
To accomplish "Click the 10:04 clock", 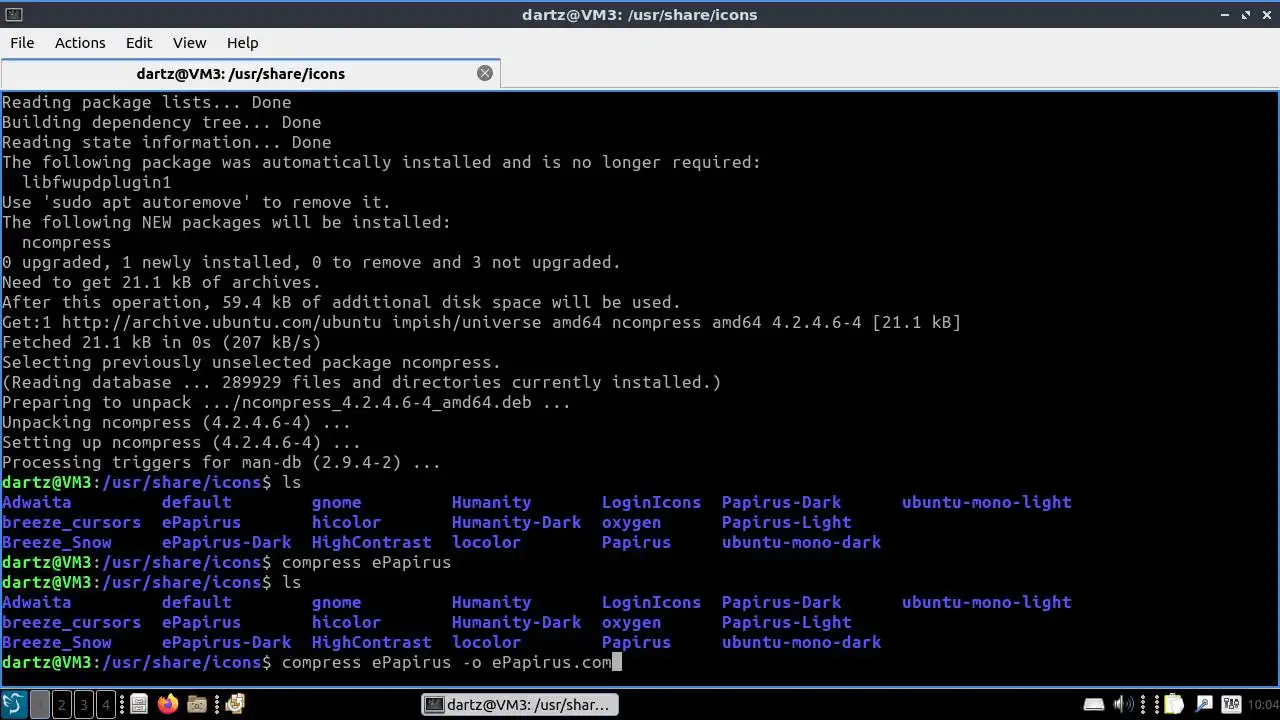I will 1263,706.
